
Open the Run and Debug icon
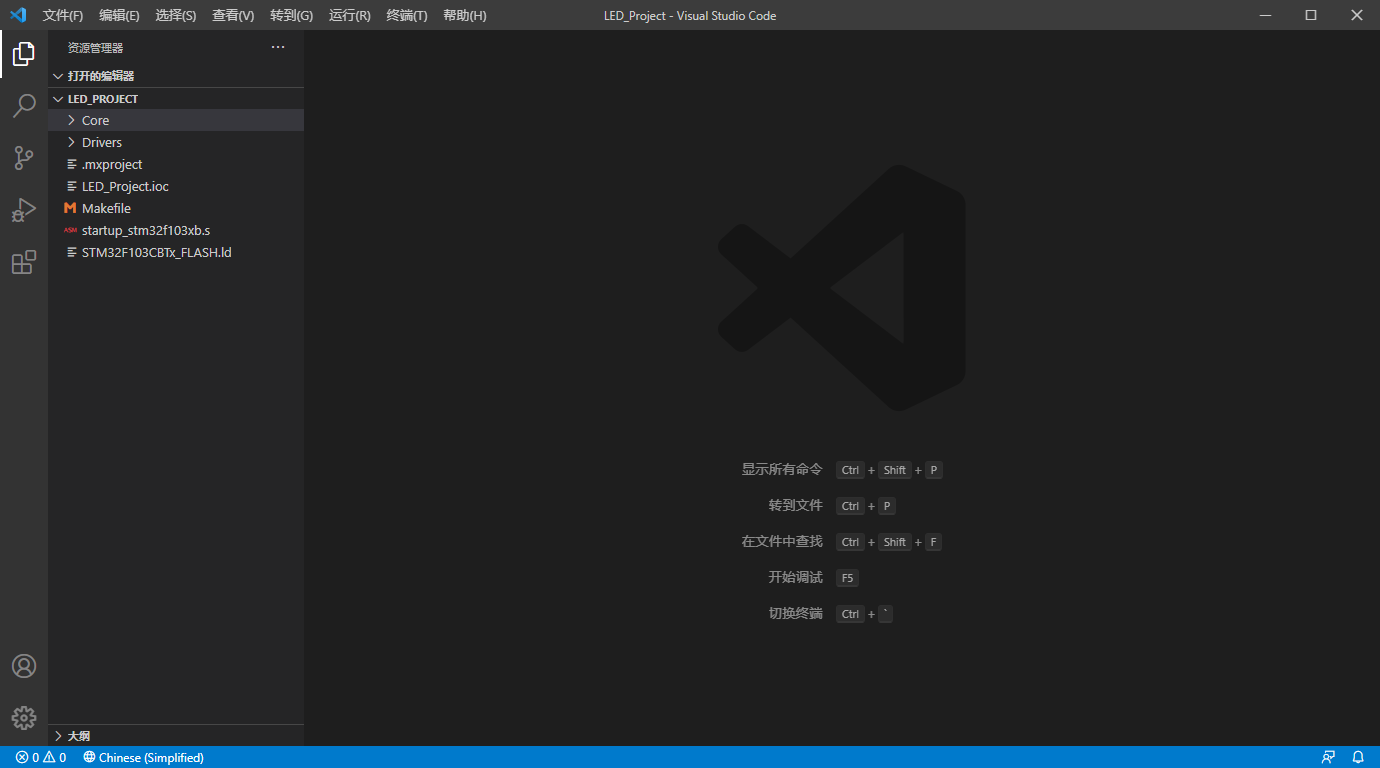tap(23, 210)
